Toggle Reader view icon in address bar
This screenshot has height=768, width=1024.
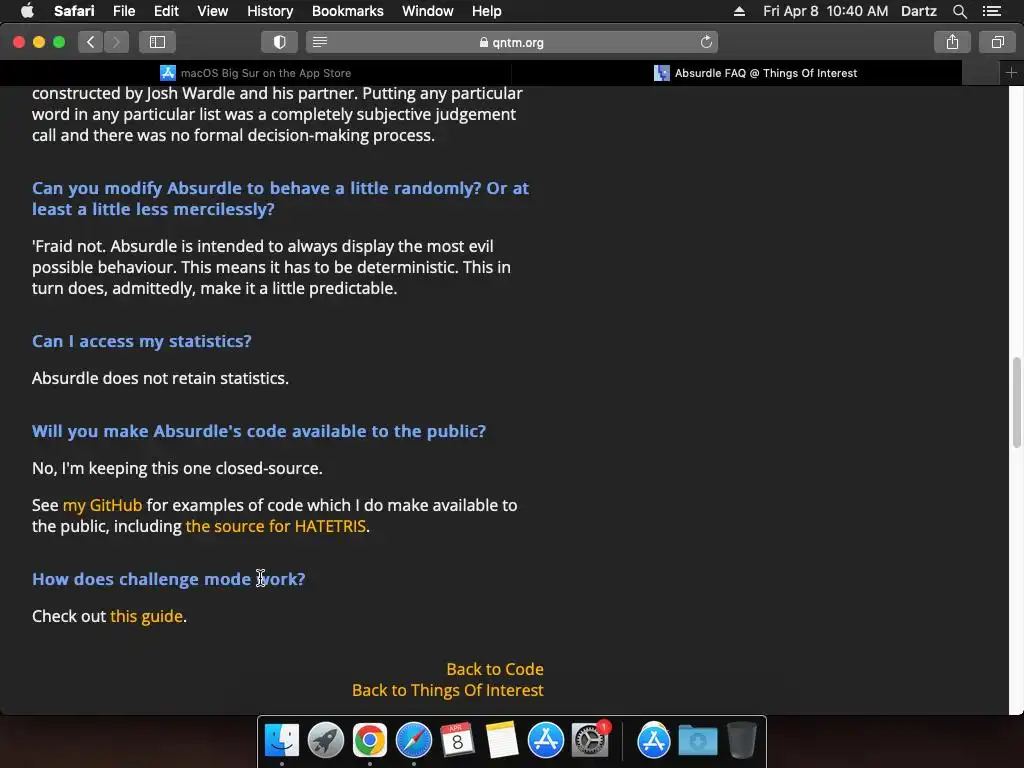click(320, 42)
